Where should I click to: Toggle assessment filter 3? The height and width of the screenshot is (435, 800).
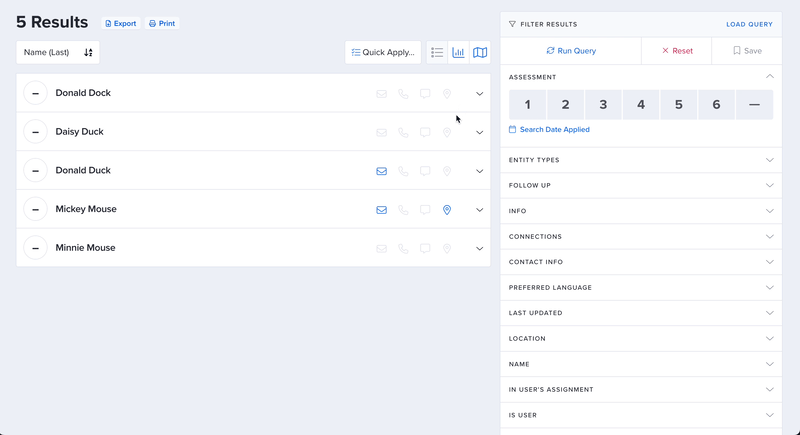[603, 105]
